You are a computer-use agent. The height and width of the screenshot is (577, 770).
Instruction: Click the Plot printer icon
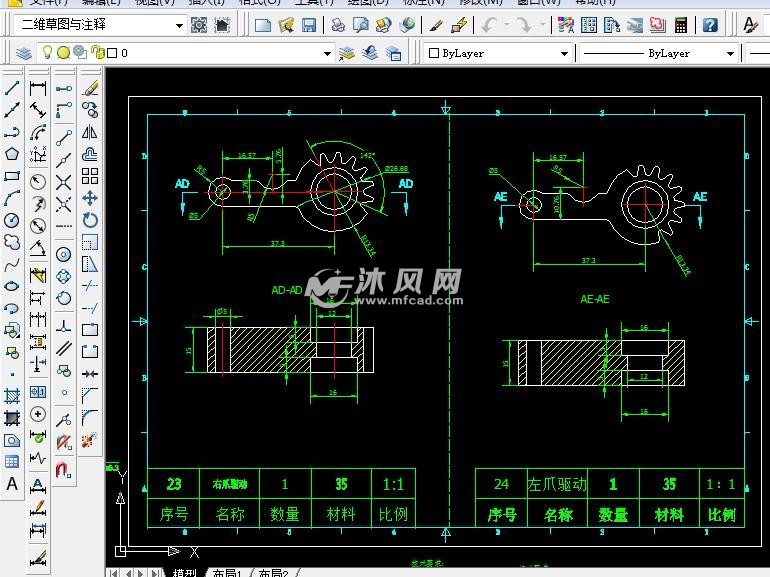click(x=338, y=25)
